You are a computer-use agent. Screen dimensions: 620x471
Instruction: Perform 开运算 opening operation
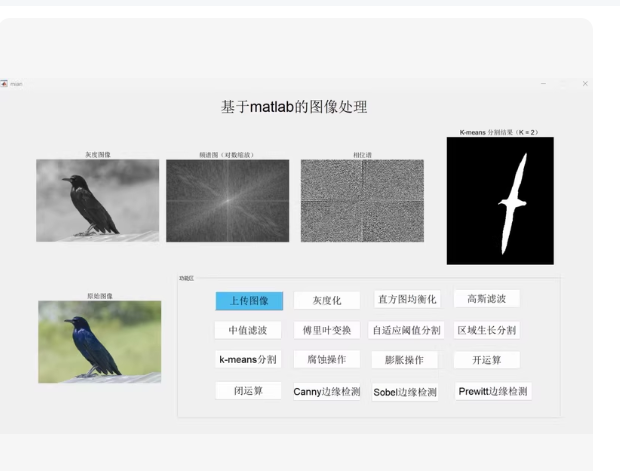[487, 360]
